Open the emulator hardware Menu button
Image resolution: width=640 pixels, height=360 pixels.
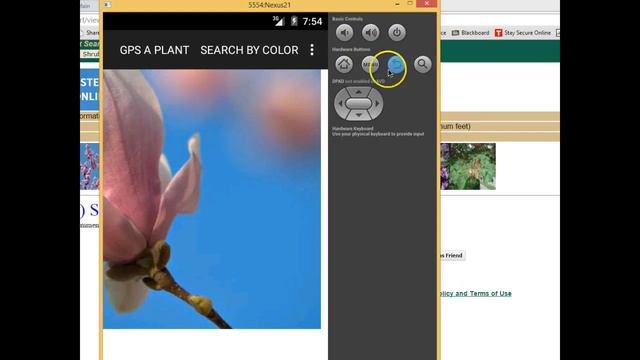[370, 64]
